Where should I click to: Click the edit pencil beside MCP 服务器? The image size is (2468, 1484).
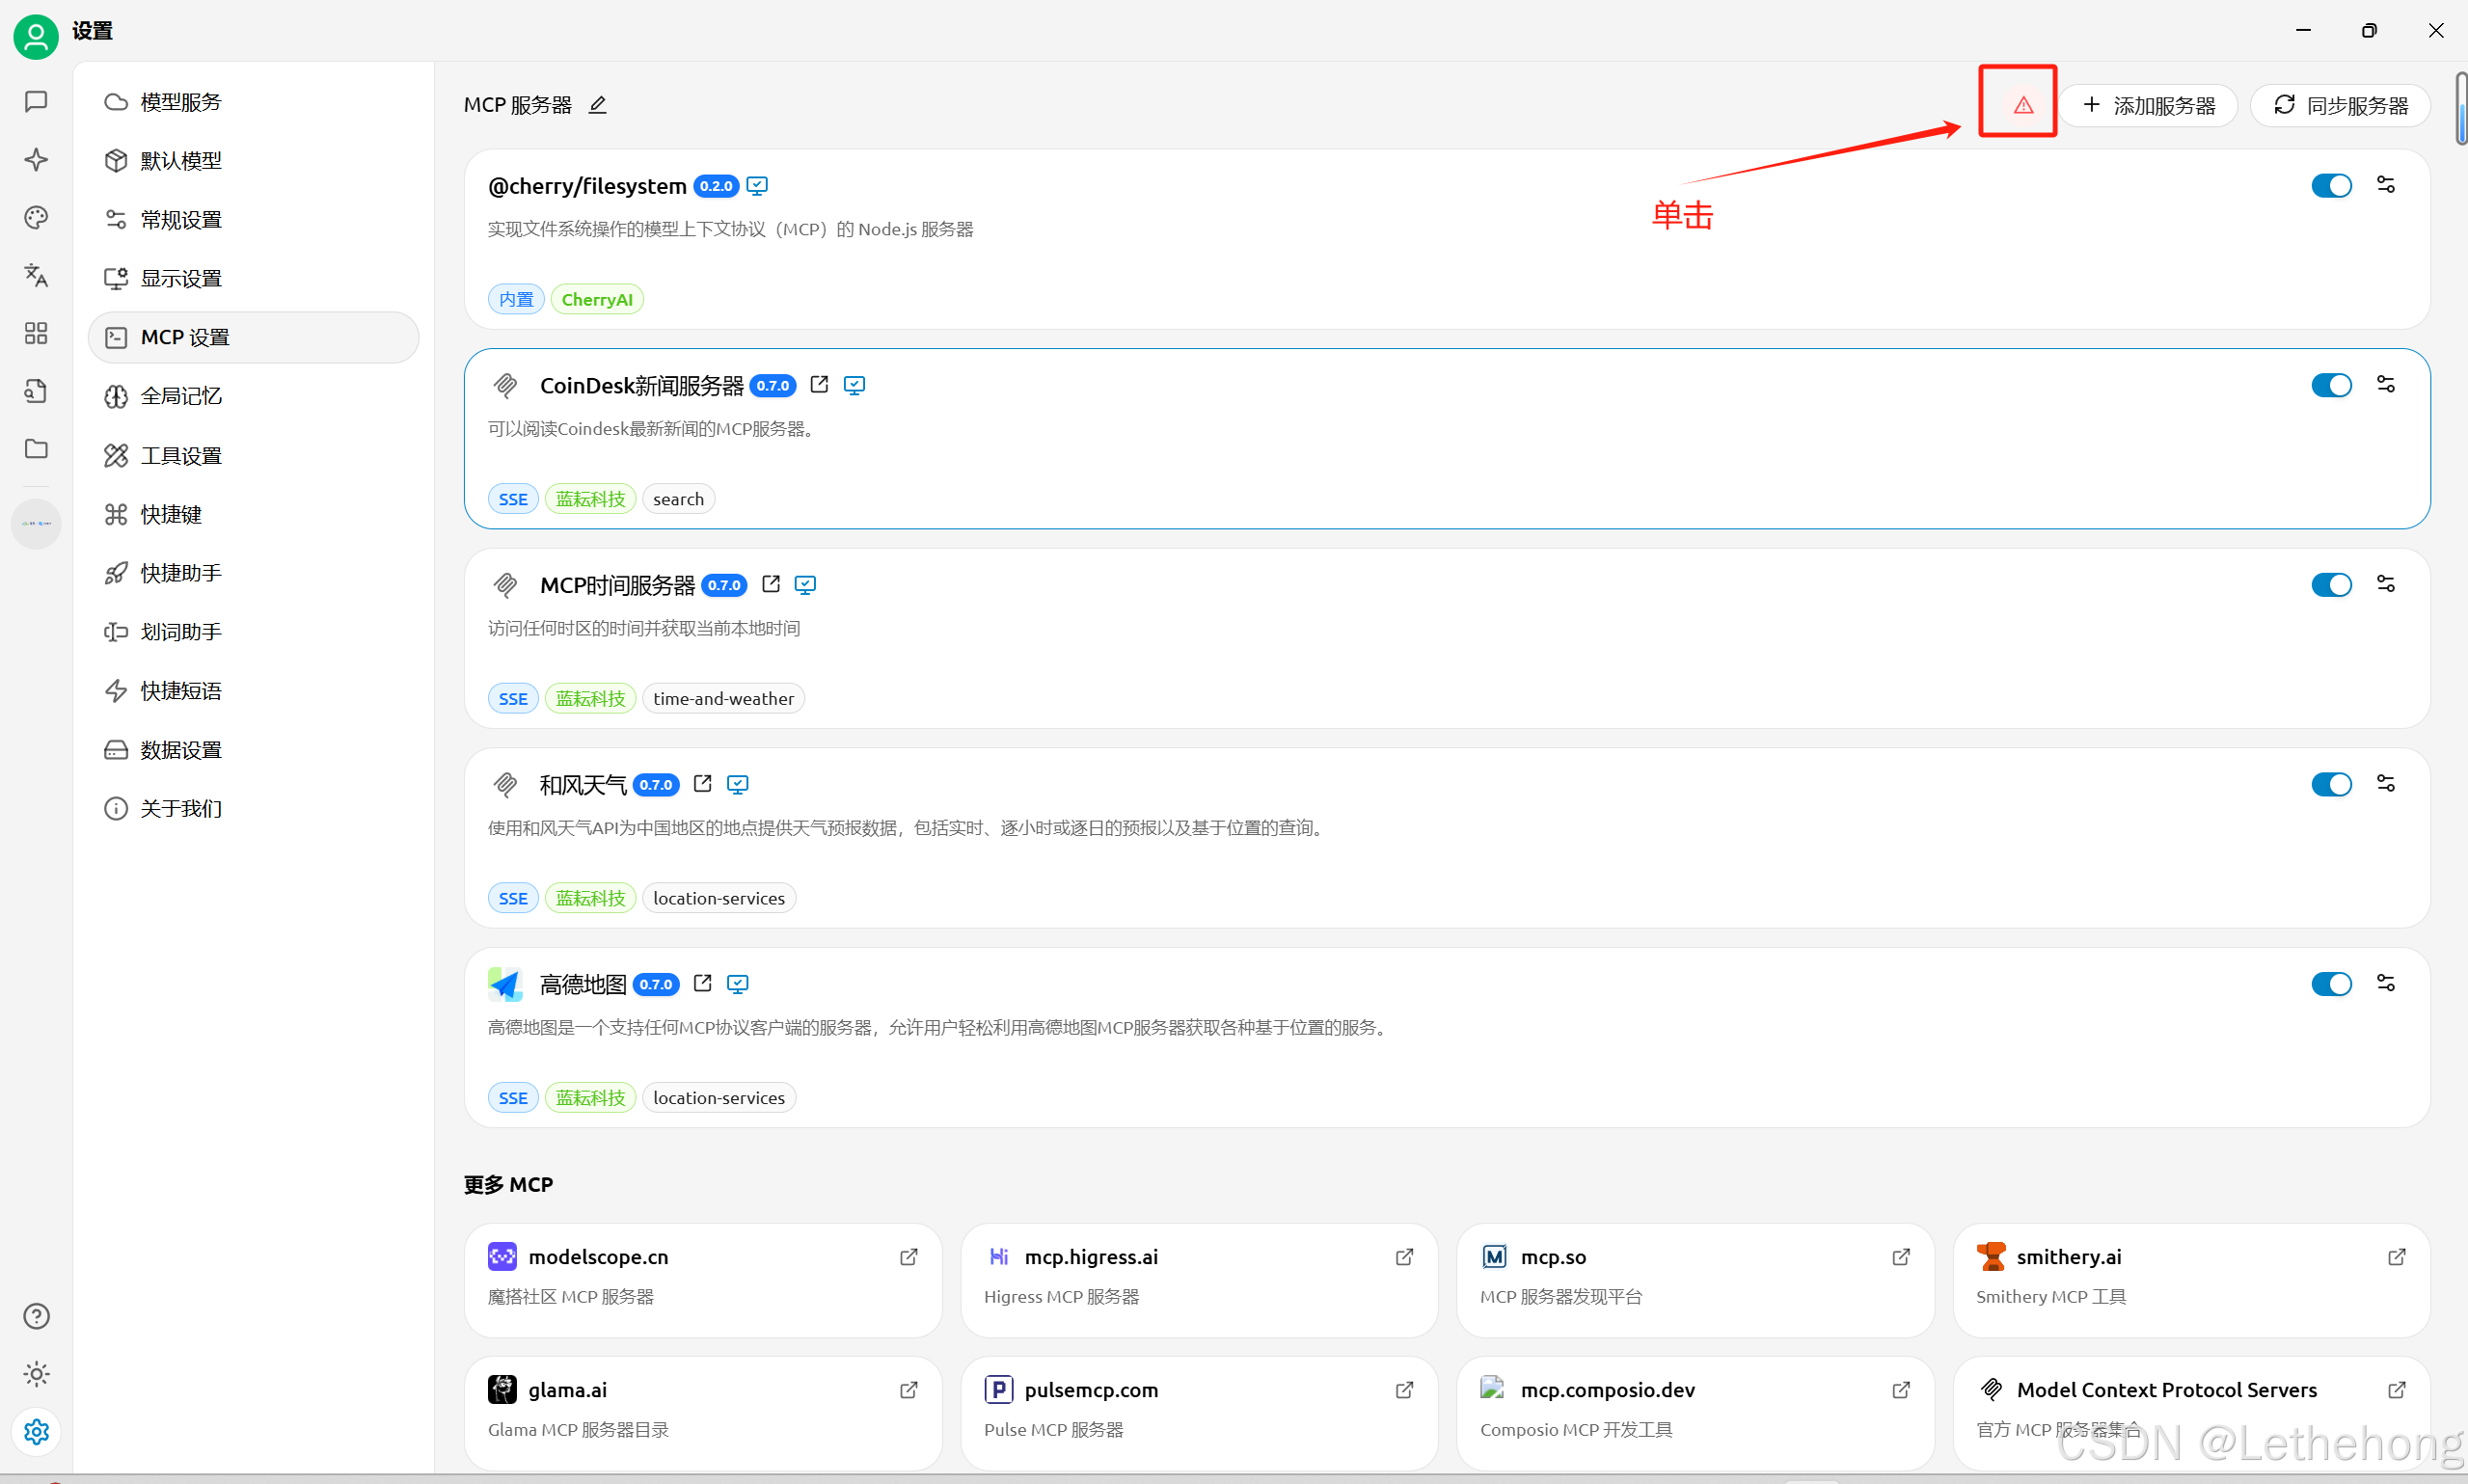[x=598, y=105]
